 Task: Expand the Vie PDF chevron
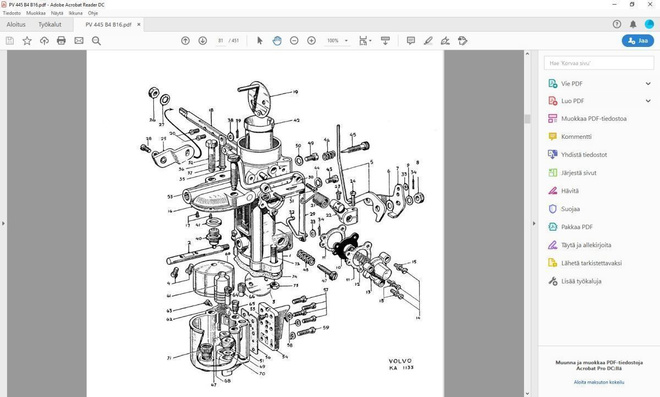(x=648, y=83)
